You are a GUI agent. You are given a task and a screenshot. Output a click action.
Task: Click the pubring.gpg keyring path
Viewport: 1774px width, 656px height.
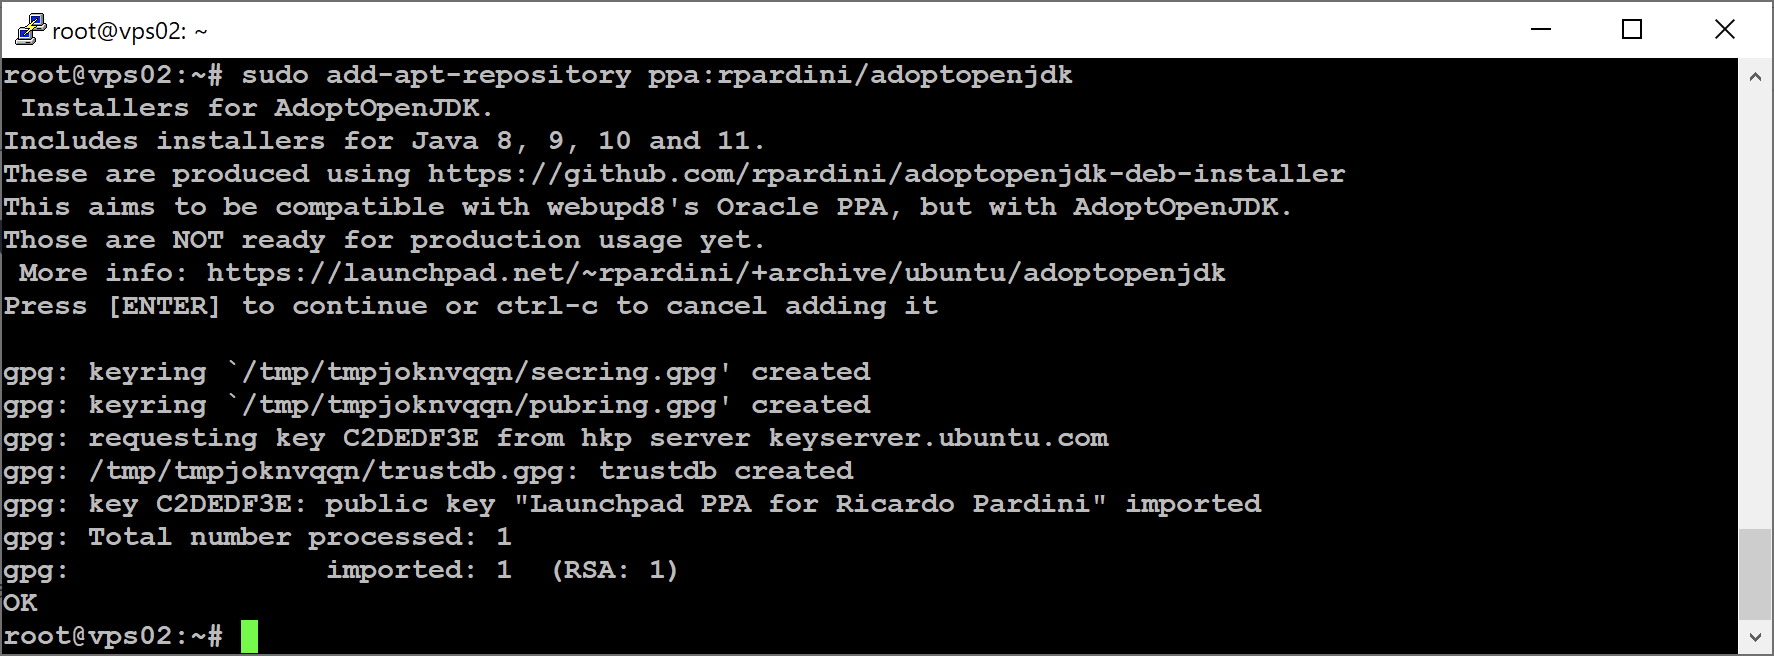[479, 405]
